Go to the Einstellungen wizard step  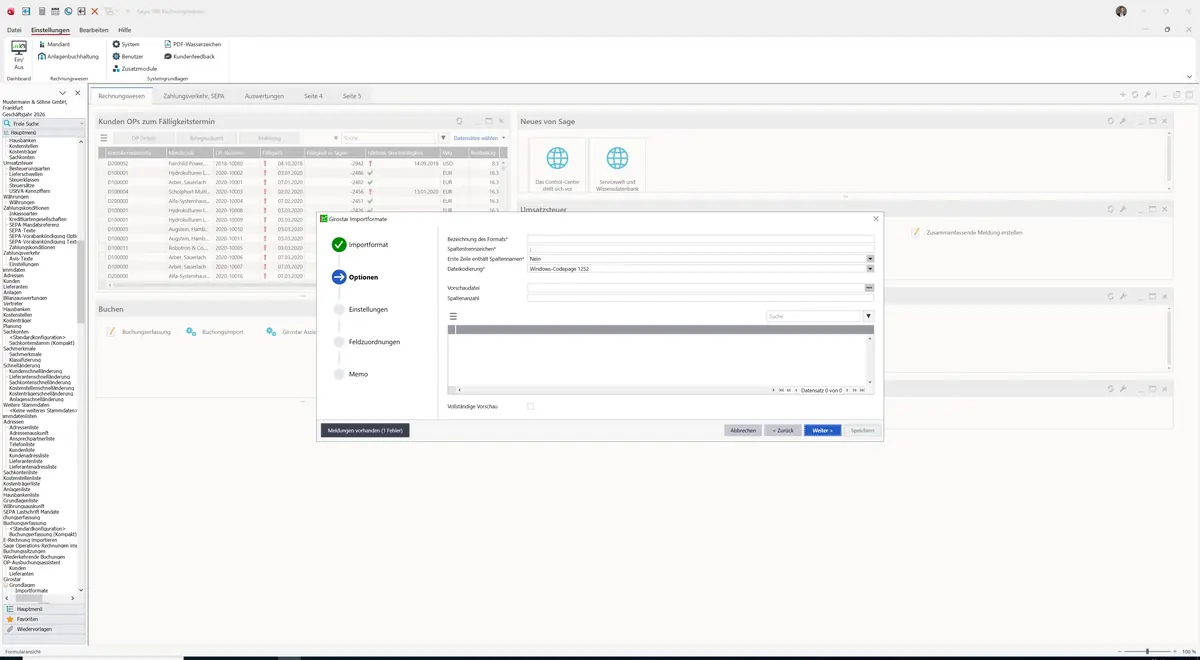pos(368,309)
